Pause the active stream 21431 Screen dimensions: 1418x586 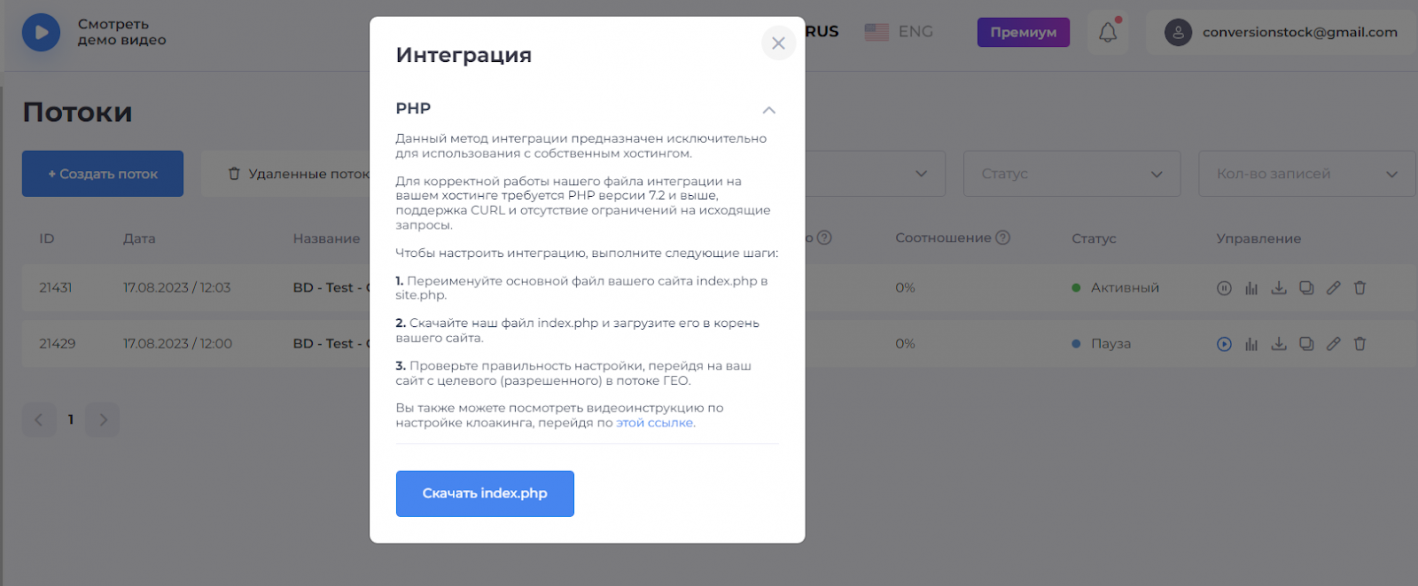click(1223, 288)
